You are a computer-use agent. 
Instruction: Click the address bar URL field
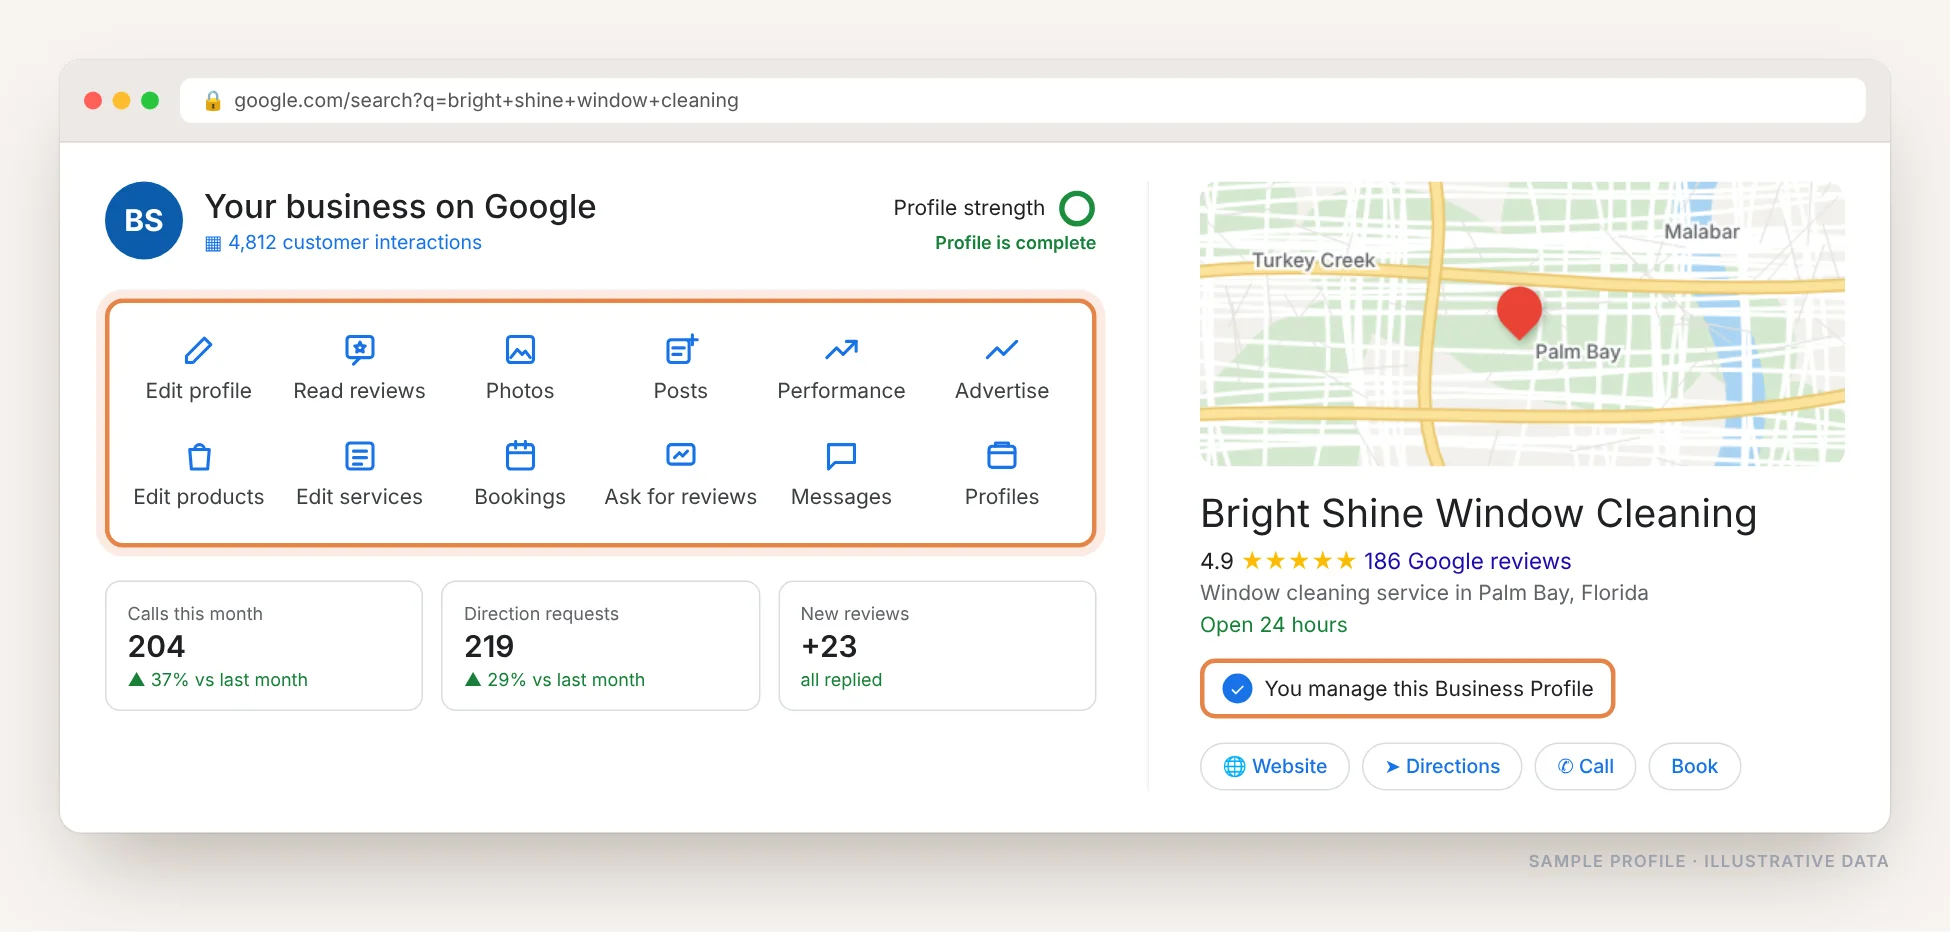(1022, 100)
